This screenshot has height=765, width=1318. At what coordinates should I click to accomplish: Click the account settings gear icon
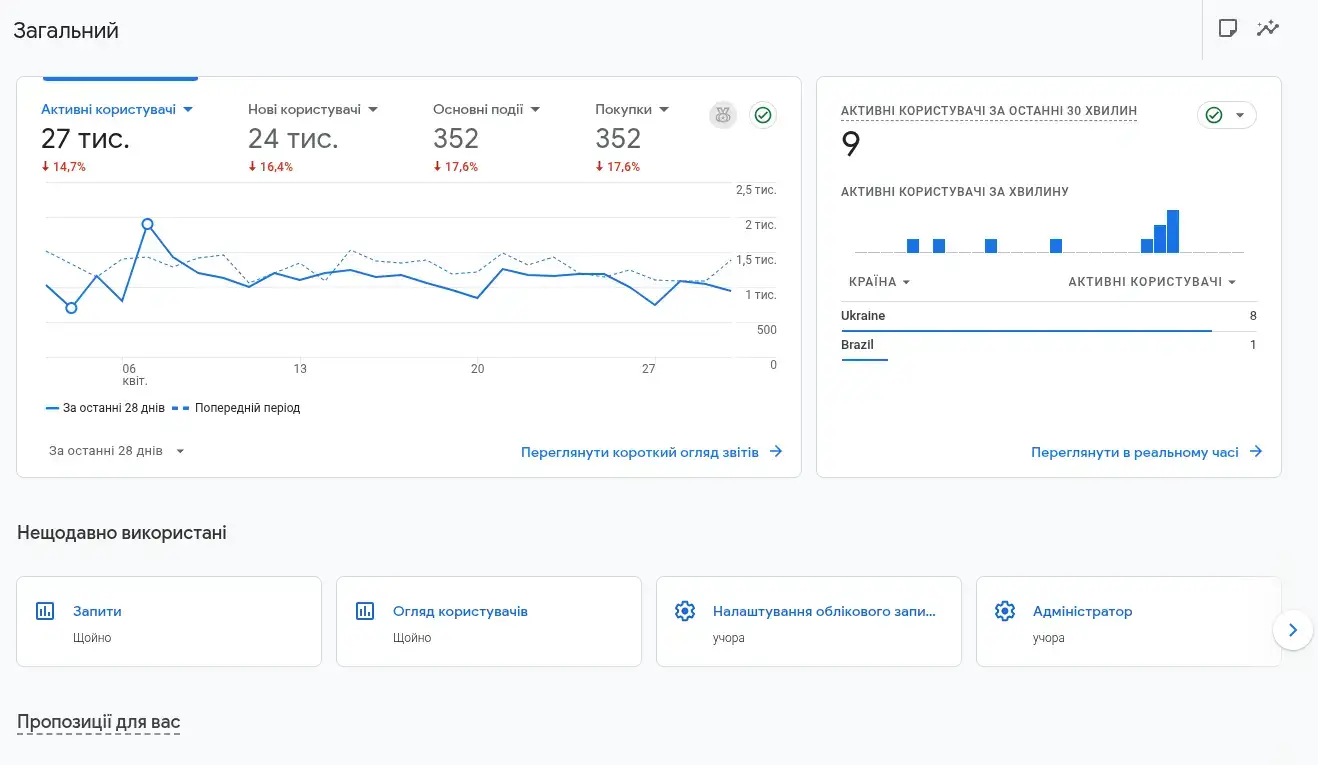coord(685,611)
